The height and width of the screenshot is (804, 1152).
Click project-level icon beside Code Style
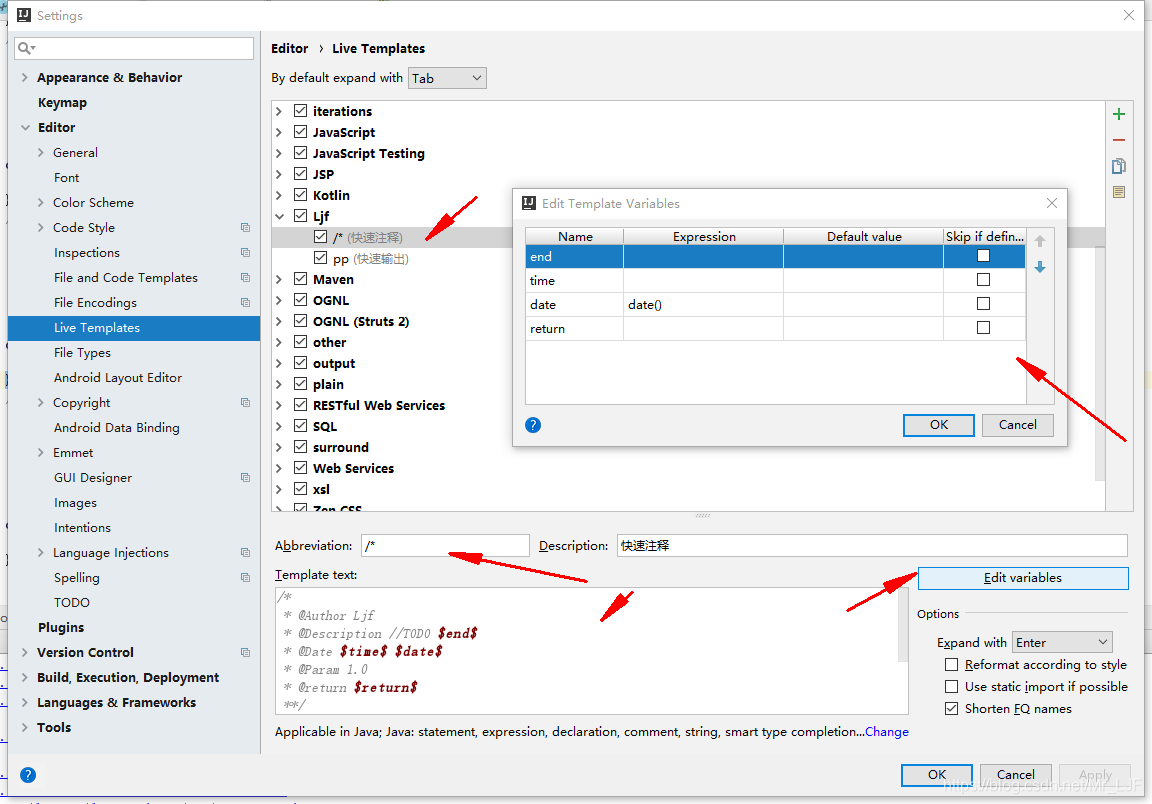(x=245, y=228)
